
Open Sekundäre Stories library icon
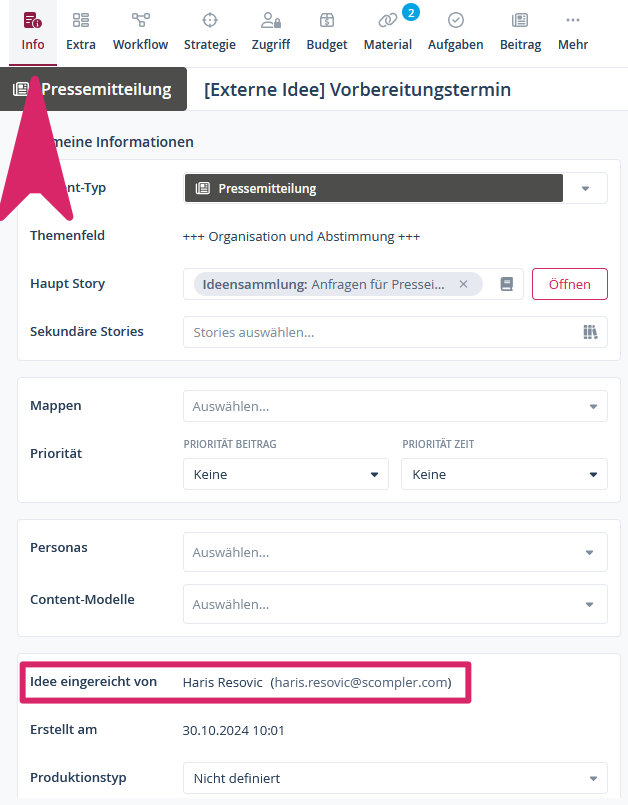[590, 332]
